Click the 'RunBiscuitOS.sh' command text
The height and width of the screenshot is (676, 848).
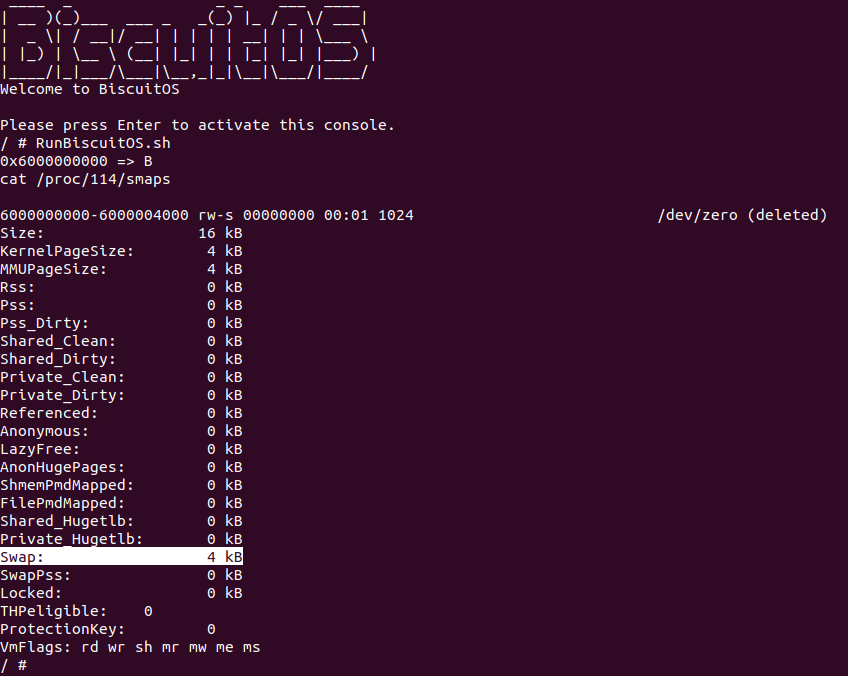103,143
